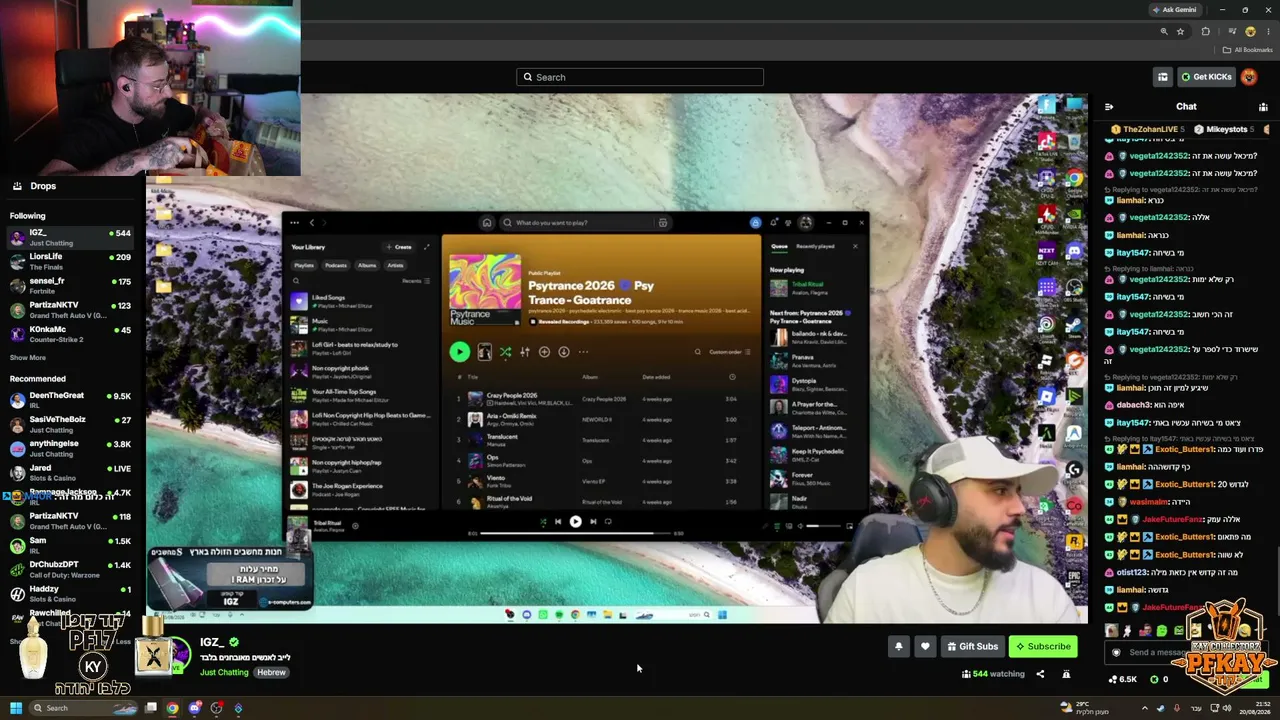This screenshot has height=720, width=1280.
Task: Toggle notifications bell for IGZ_
Action: pyautogui.click(x=898, y=646)
